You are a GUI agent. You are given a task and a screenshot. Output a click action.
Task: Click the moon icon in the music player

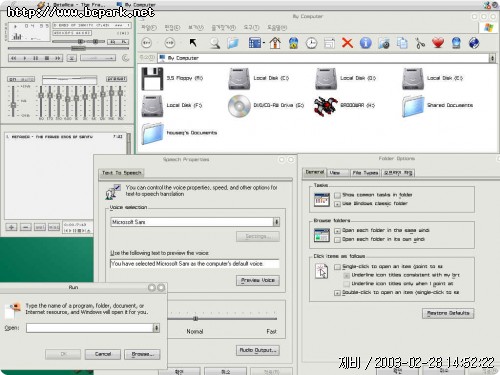pyautogui.click(x=126, y=58)
